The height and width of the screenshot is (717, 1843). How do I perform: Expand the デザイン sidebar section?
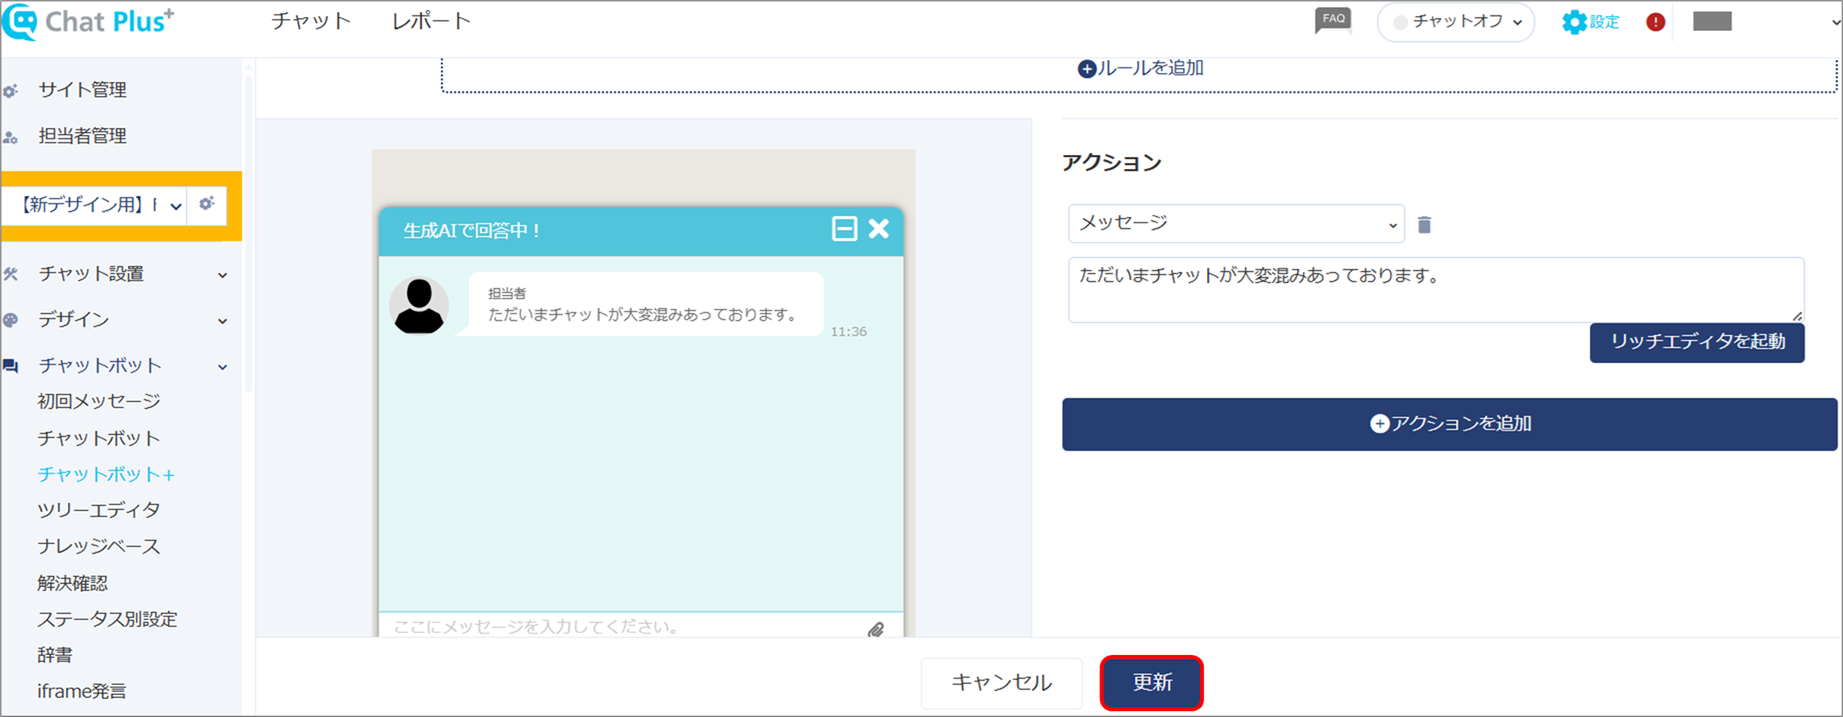[x=222, y=321]
